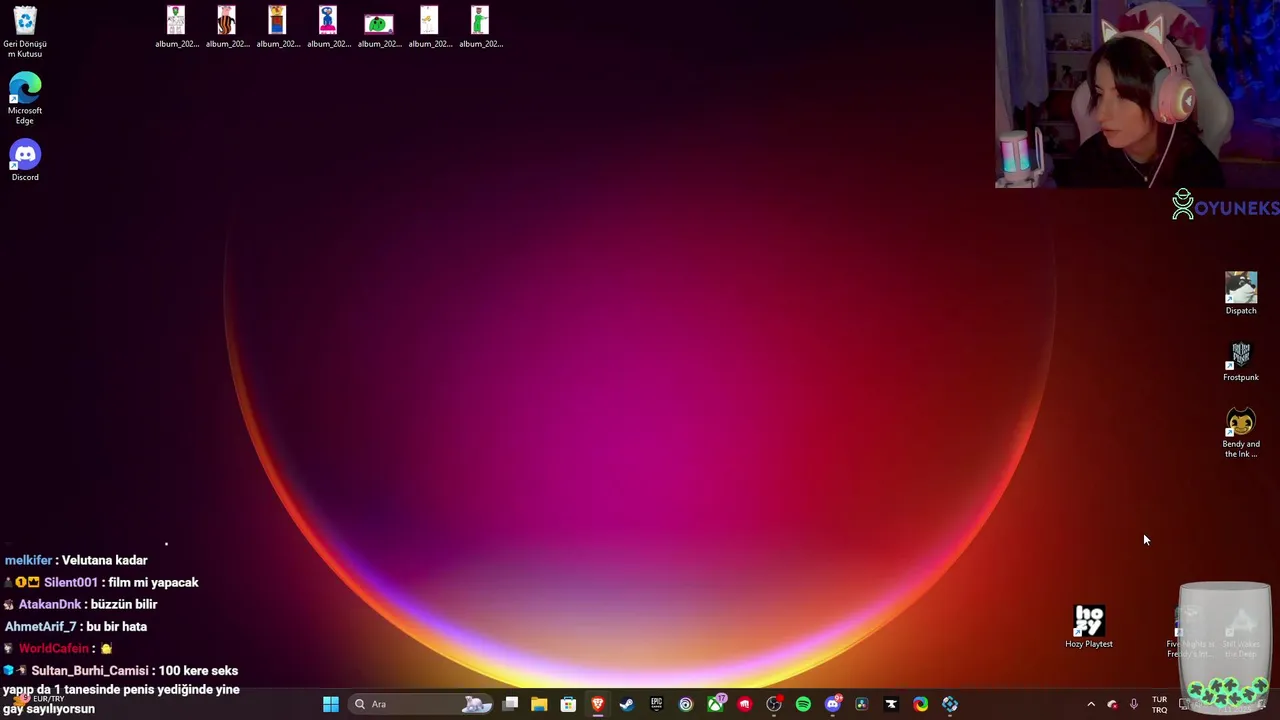Select the Frostpunk desktop shortcut
1280x720 pixels.
pos(1241,360)
